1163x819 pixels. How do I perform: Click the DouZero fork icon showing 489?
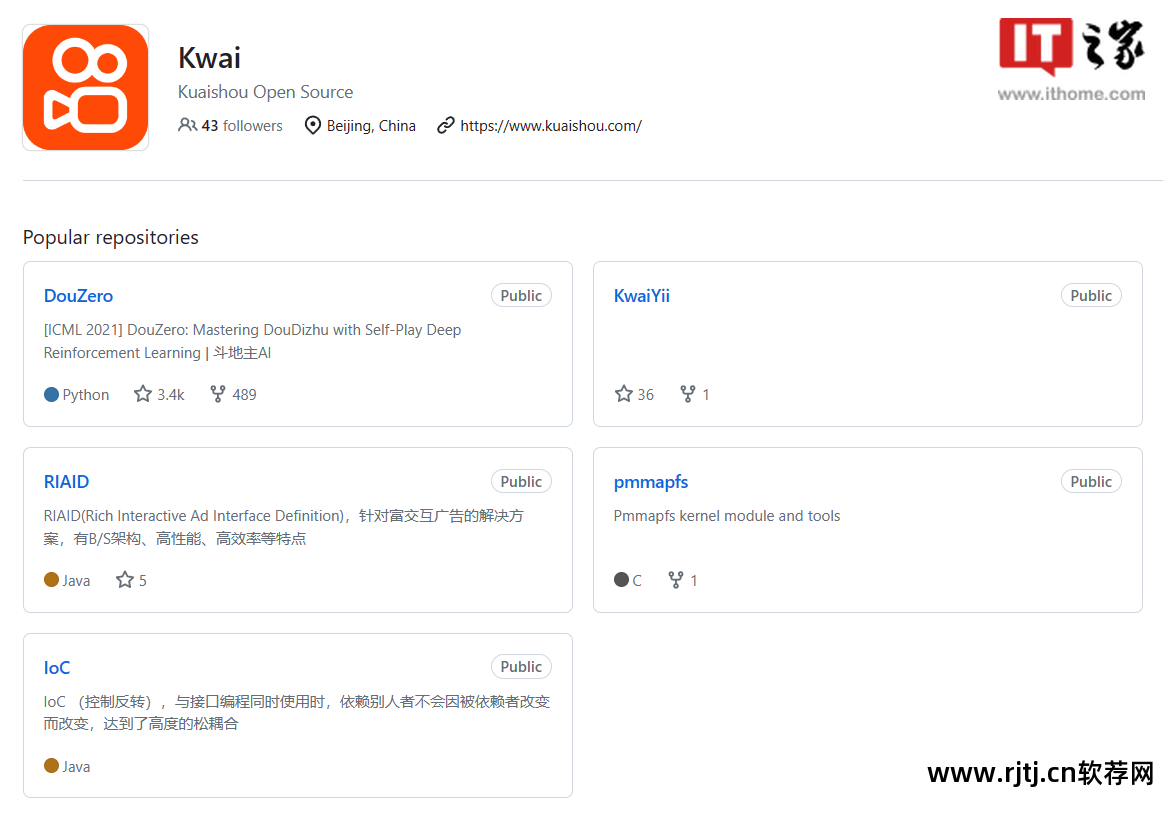(218, 394)
